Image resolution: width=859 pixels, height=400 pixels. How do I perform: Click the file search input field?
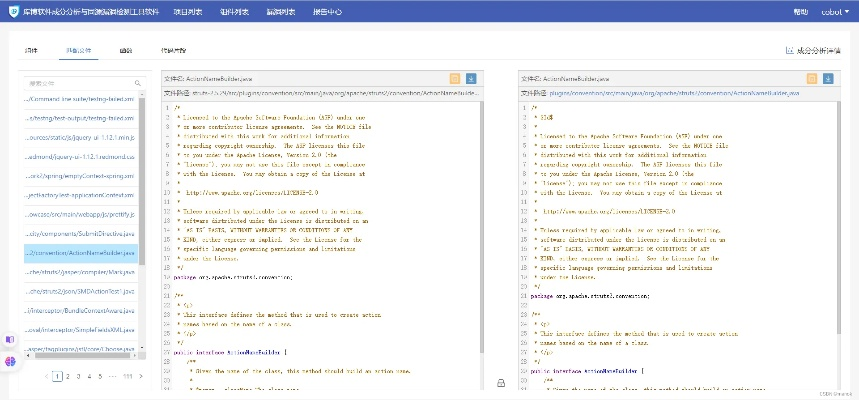tap(80, 84)
